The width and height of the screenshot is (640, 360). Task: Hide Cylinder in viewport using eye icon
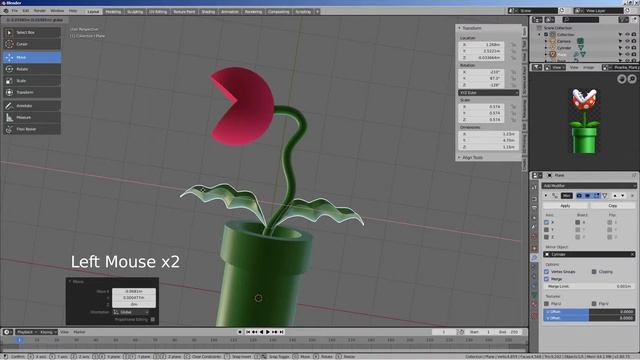pyautogui.click(x=627, y=48)
